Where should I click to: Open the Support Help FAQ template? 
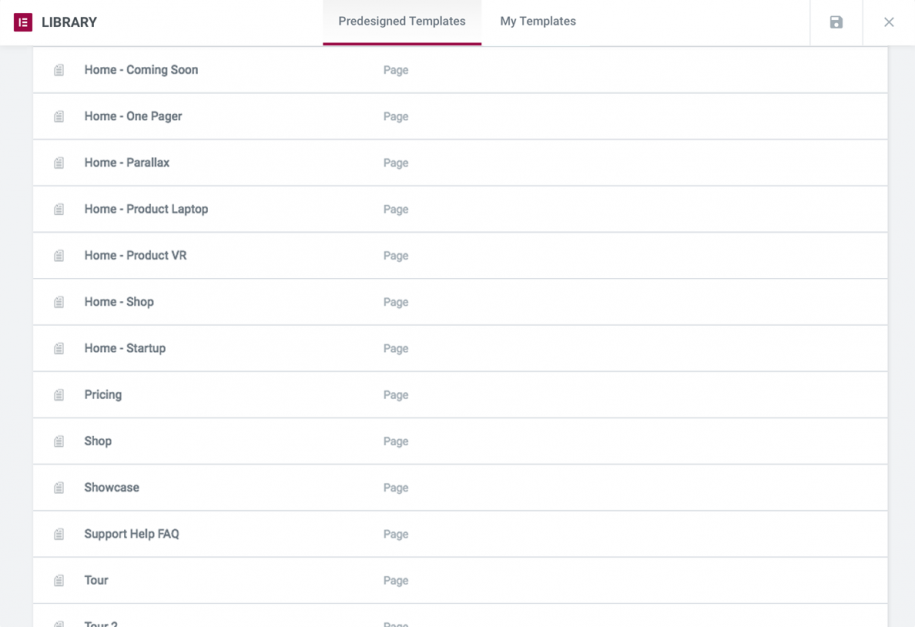coord(131,534)
